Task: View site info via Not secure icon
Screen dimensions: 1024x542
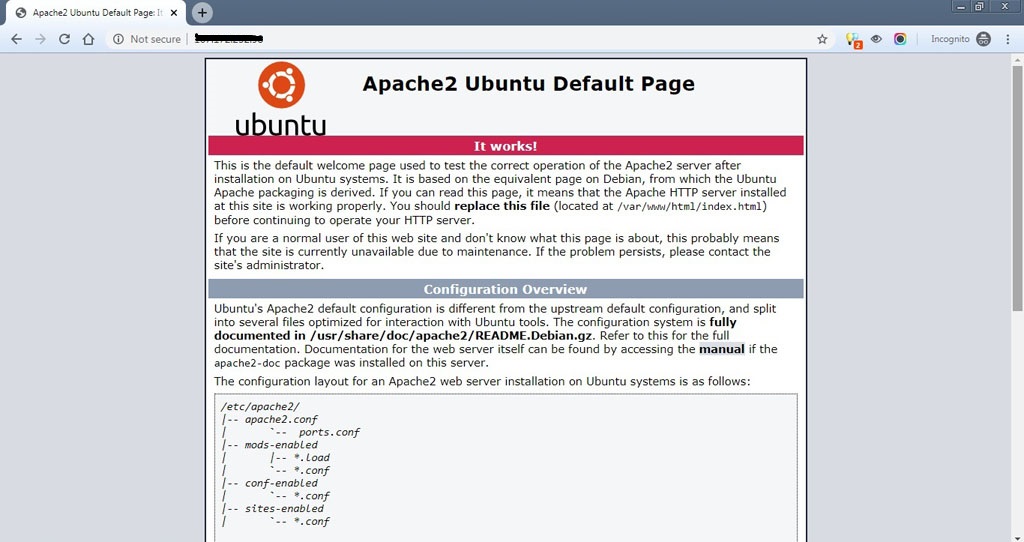Action: coord(118,39)
